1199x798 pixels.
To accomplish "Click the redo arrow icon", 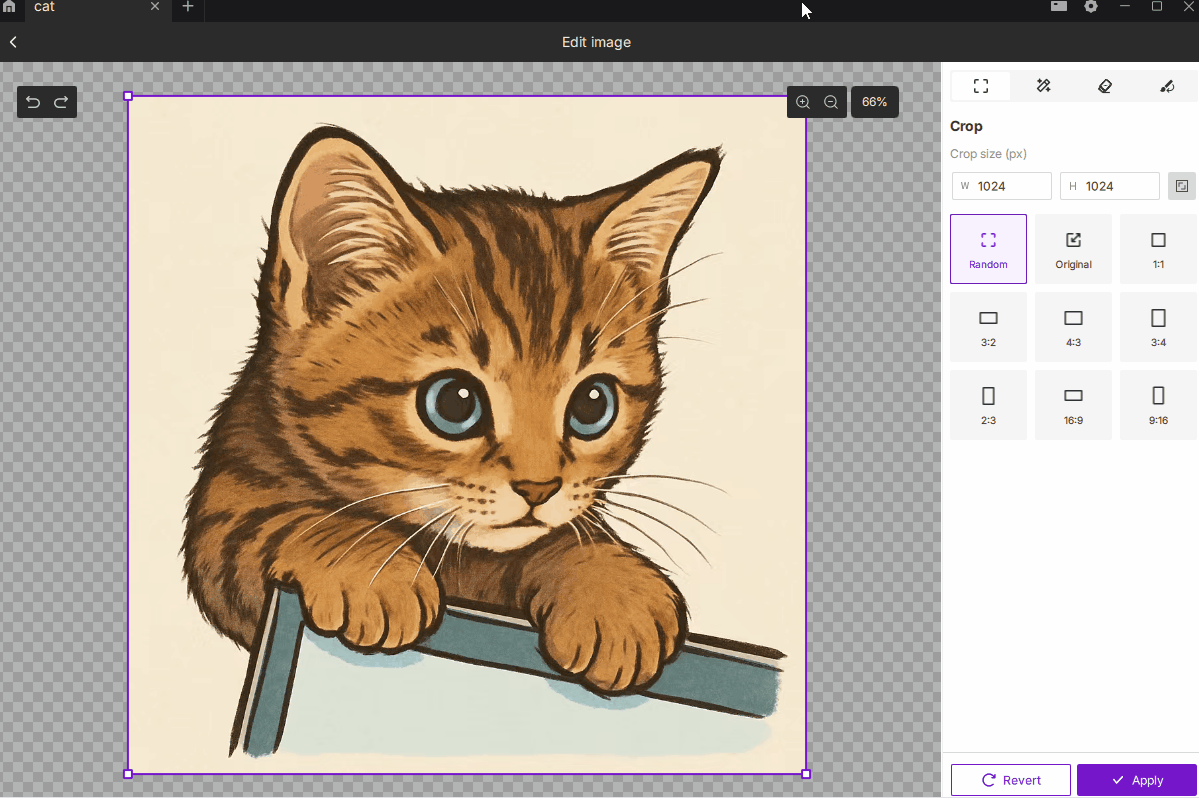I will point(61,102).
